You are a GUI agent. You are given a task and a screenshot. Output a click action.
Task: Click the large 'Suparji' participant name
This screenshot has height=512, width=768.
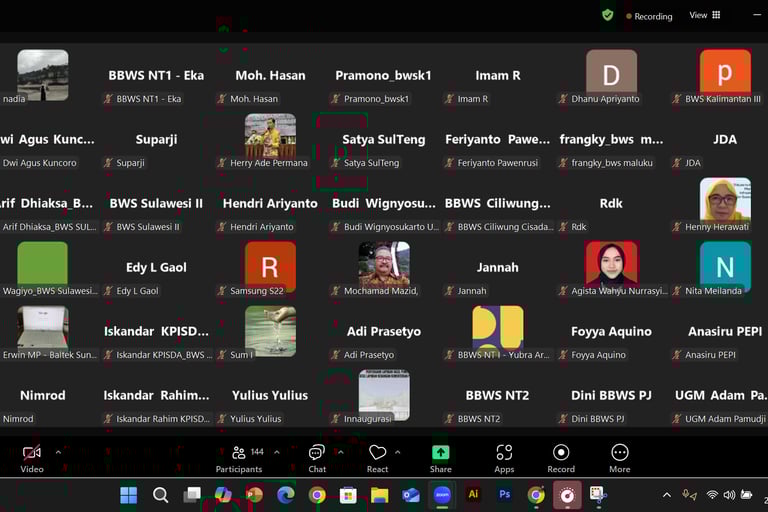click(156, 140)
